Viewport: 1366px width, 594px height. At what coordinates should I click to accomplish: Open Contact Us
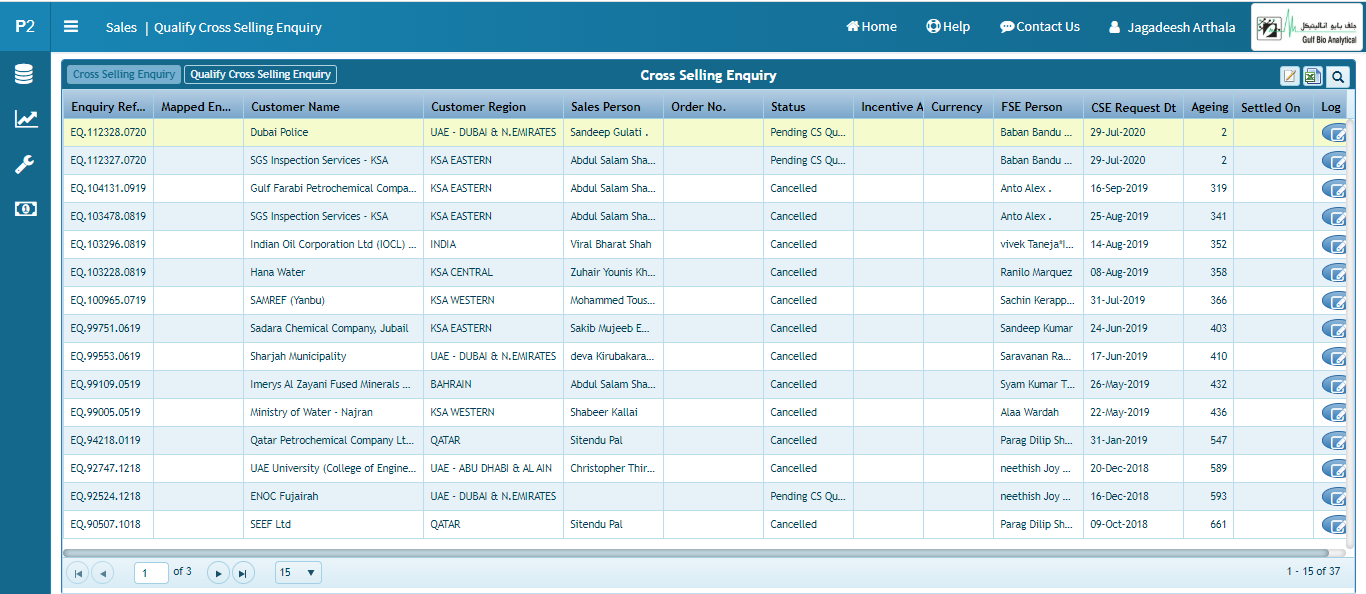pyautogui.click(x=1040, y=27)
